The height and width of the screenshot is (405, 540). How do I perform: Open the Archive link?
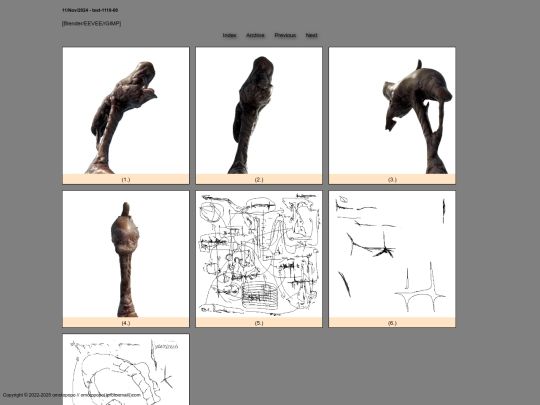coord(255,35)
